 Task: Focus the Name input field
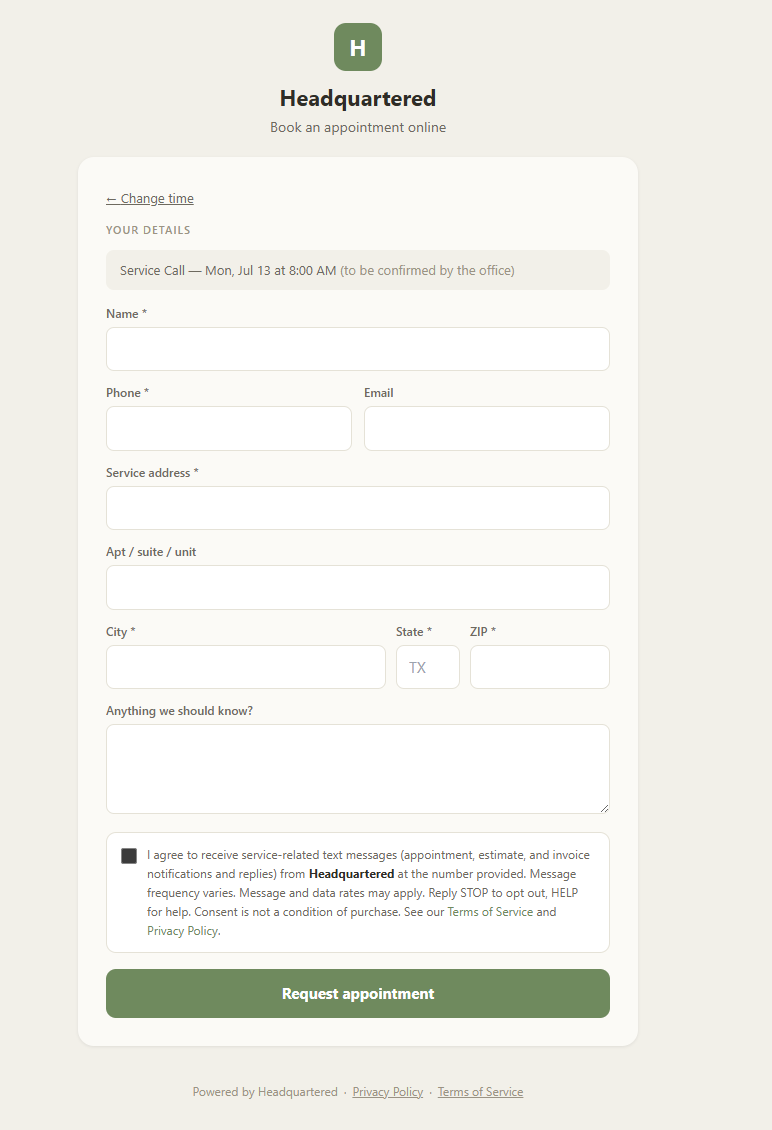coord(358,349)
